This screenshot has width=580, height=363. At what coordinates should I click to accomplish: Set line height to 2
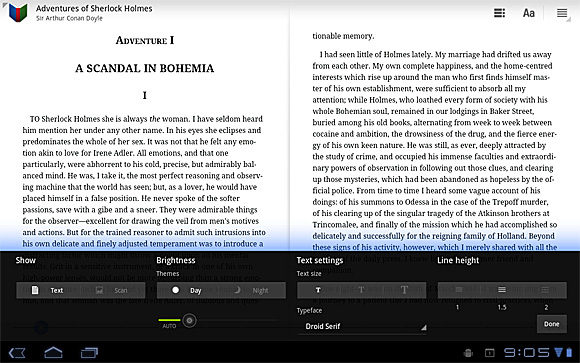pyautogui.click(x=545, y=290)
